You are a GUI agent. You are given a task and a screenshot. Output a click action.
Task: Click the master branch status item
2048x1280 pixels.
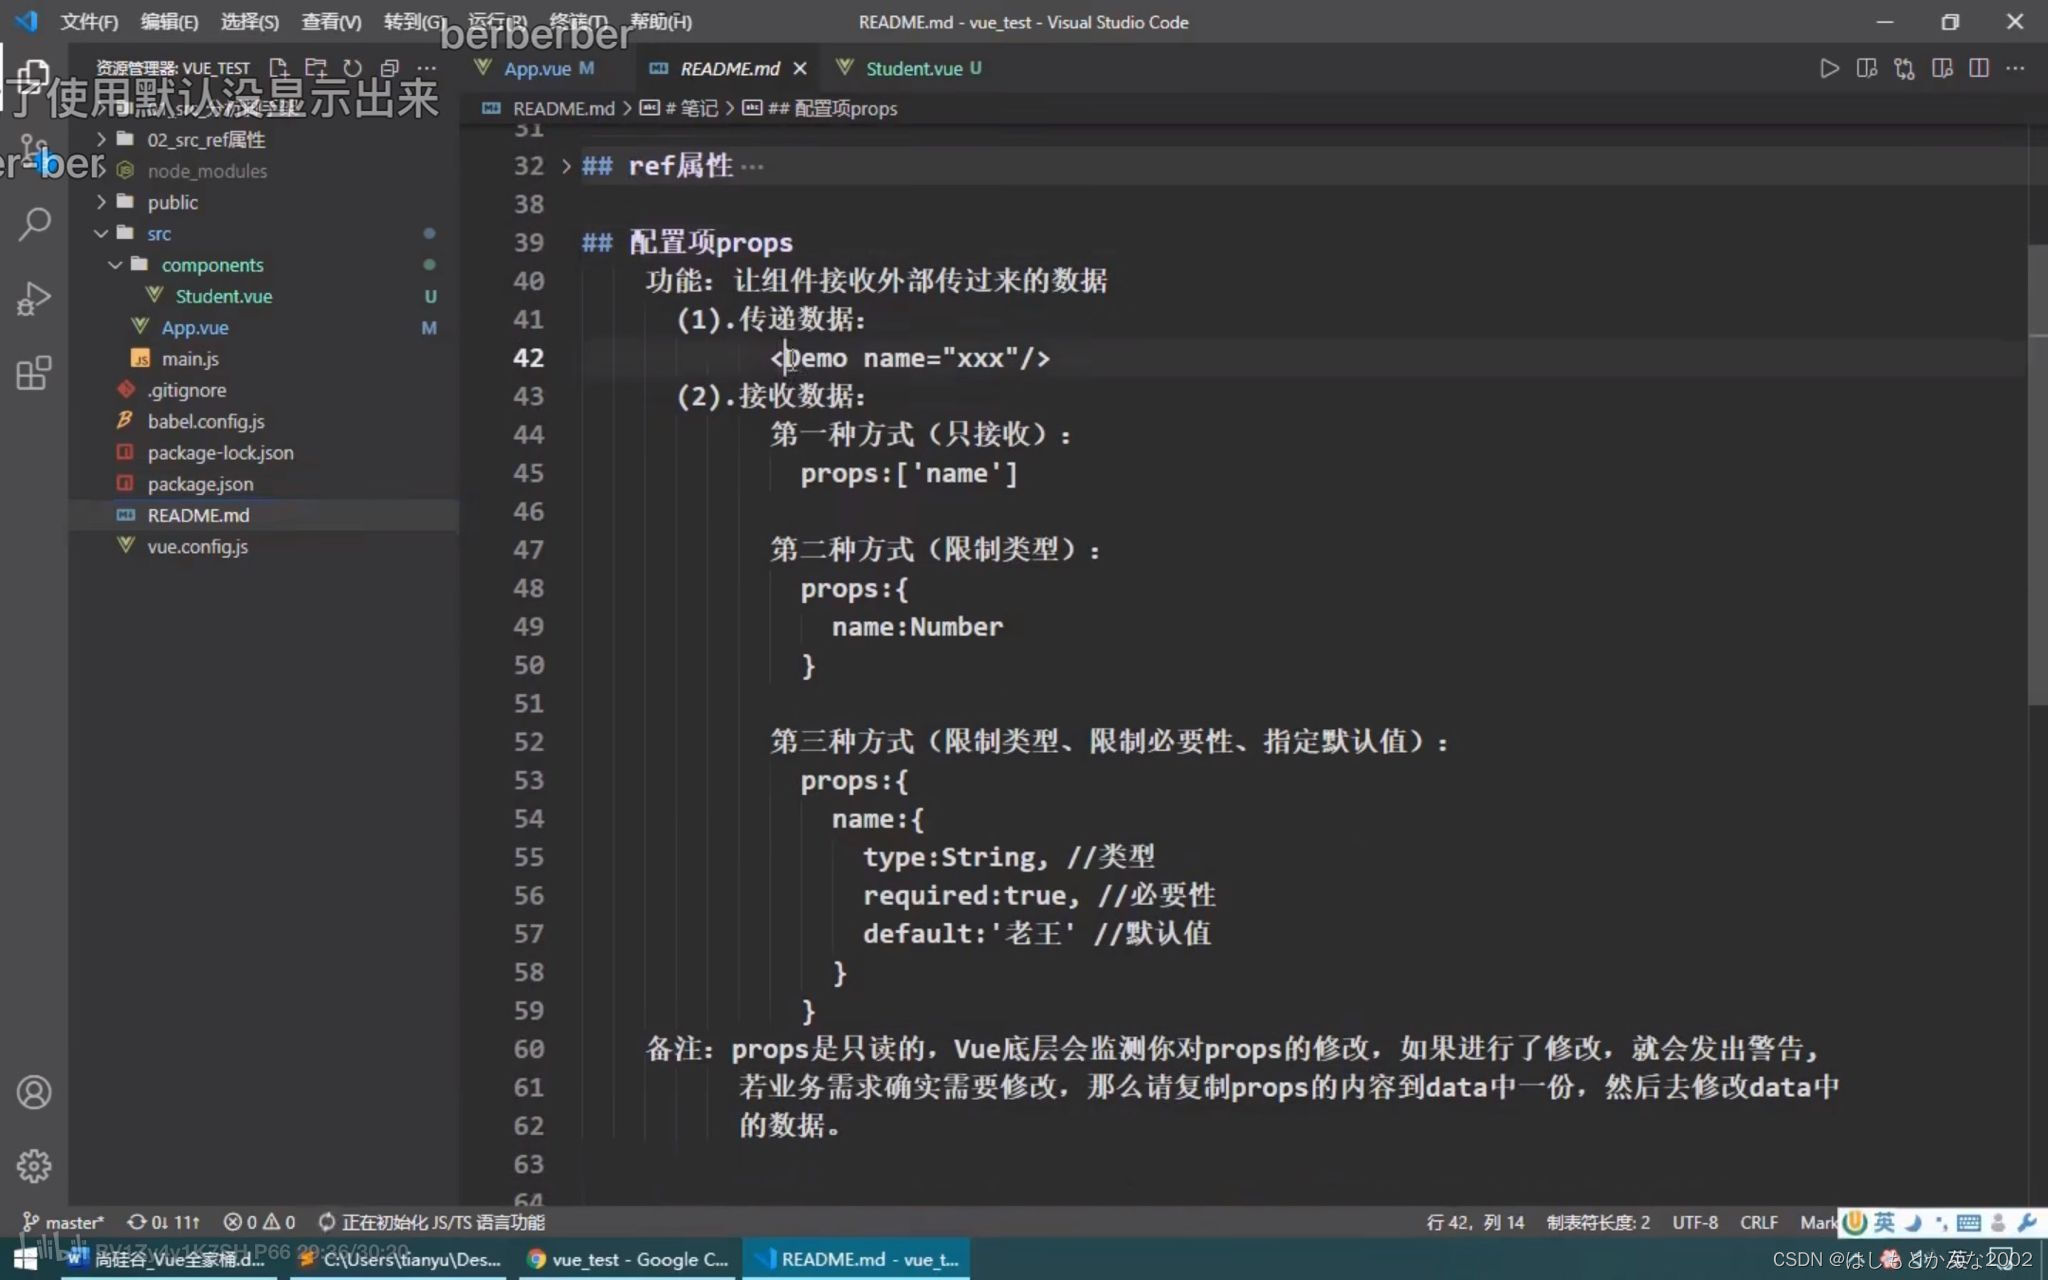(x=64, y=1222)
